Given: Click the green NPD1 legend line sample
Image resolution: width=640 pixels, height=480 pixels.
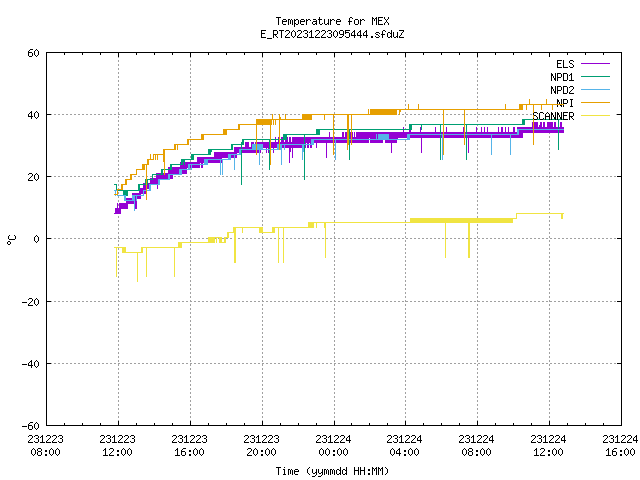Looking at the screenshot, I should coord(595,76).
